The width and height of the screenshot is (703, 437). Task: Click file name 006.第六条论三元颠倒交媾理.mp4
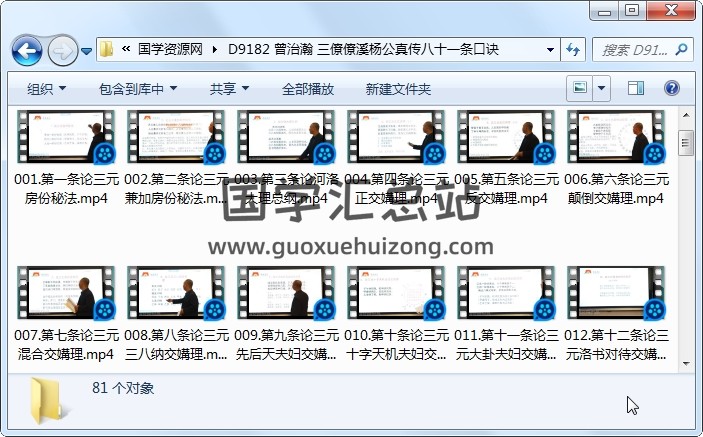point(616,189)
